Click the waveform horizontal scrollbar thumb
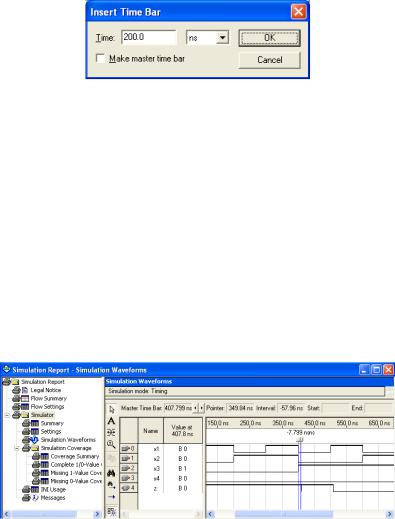395x519 pixels. [283, 514]
